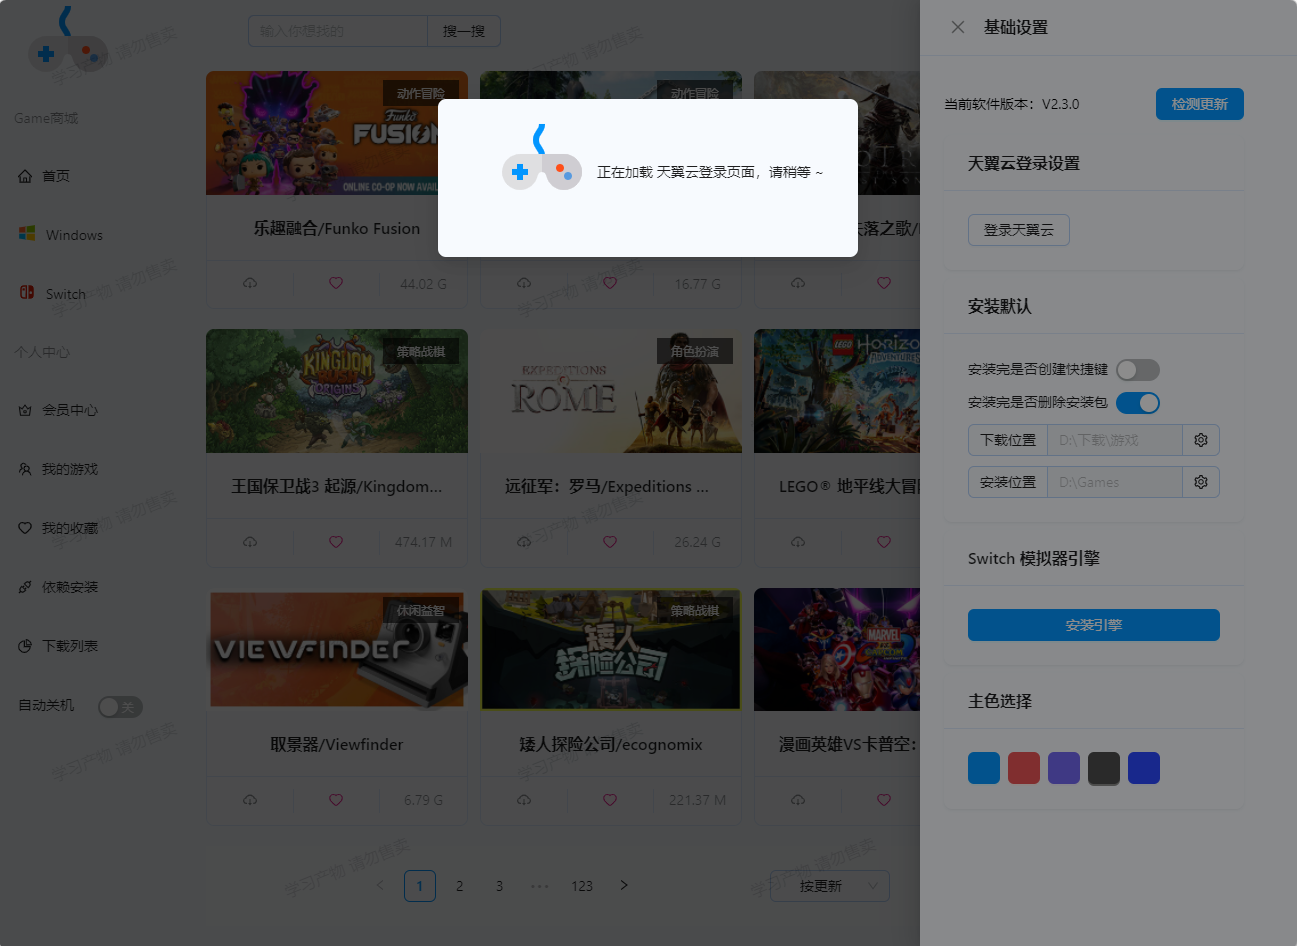
Task: Favorite Marvel vs Capcom with heart
Action: point(884,800)
